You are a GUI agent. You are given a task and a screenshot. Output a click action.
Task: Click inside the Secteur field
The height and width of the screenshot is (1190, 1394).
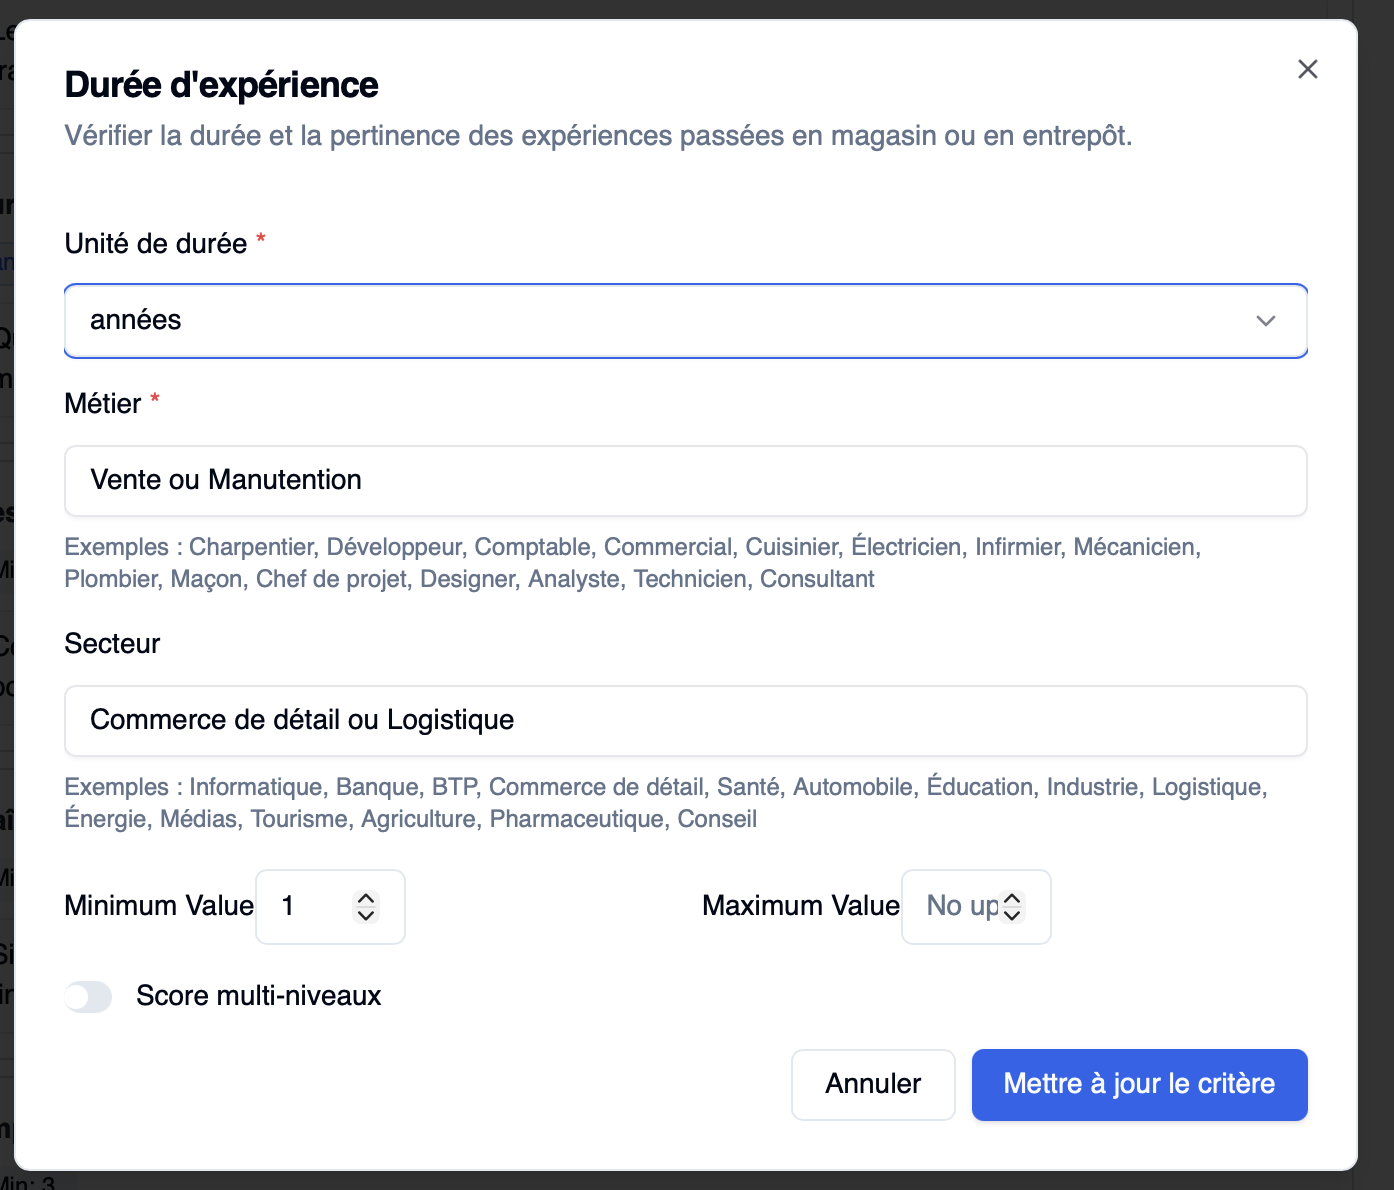pos(686,721)
